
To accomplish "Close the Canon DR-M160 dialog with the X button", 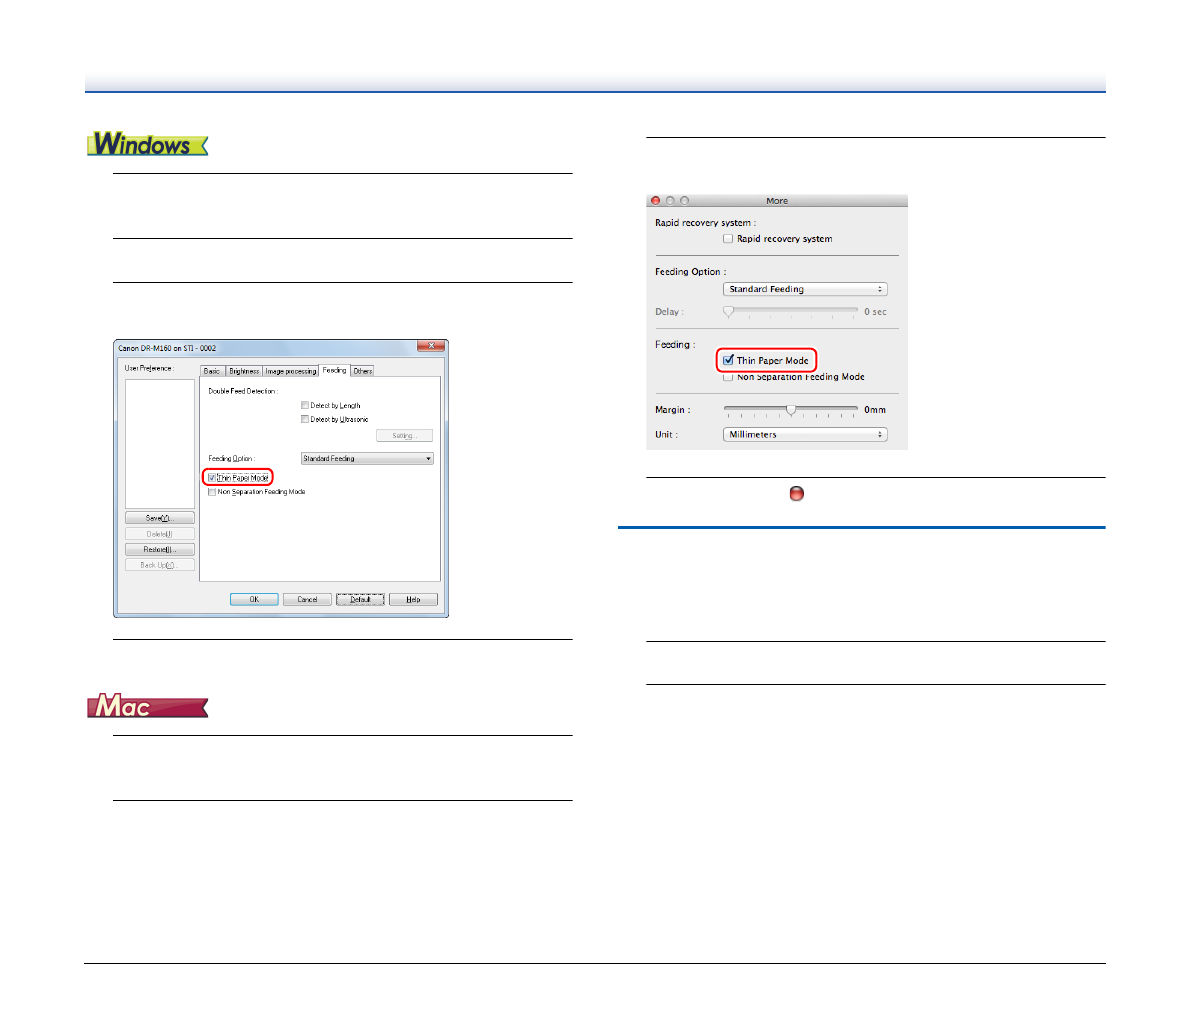I will 431,347.
